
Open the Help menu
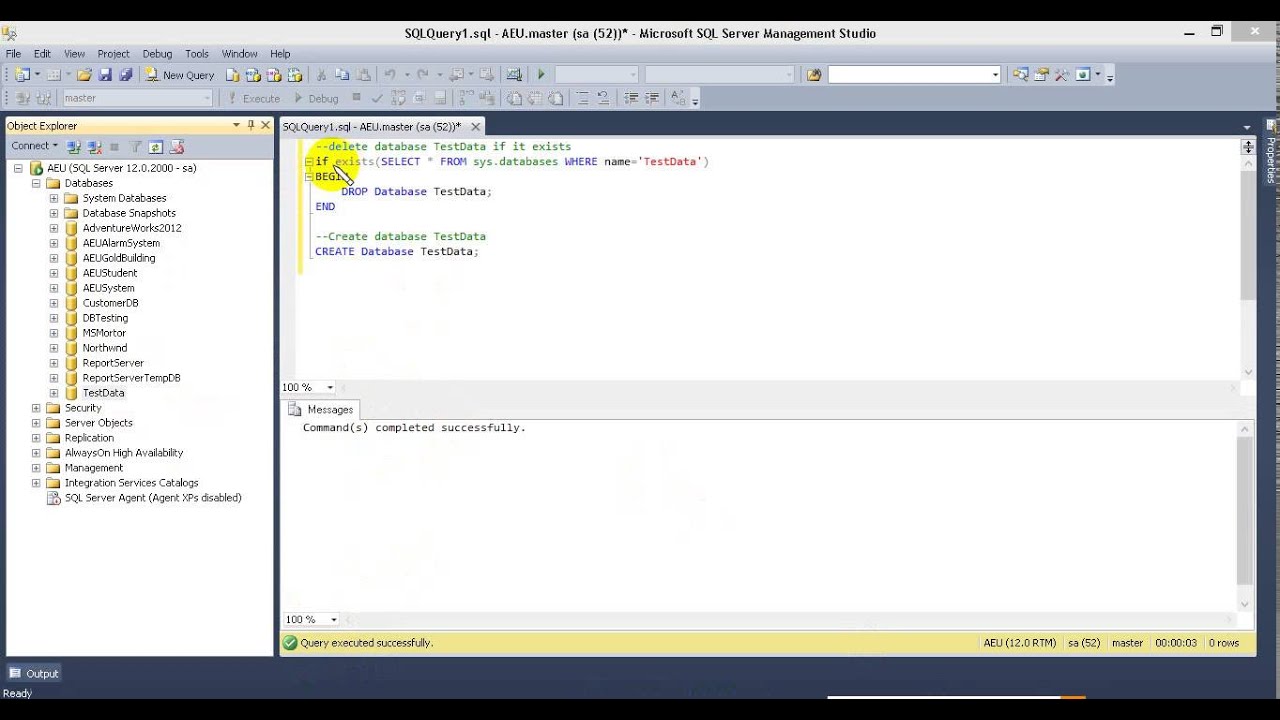click(x=280, y=54)
